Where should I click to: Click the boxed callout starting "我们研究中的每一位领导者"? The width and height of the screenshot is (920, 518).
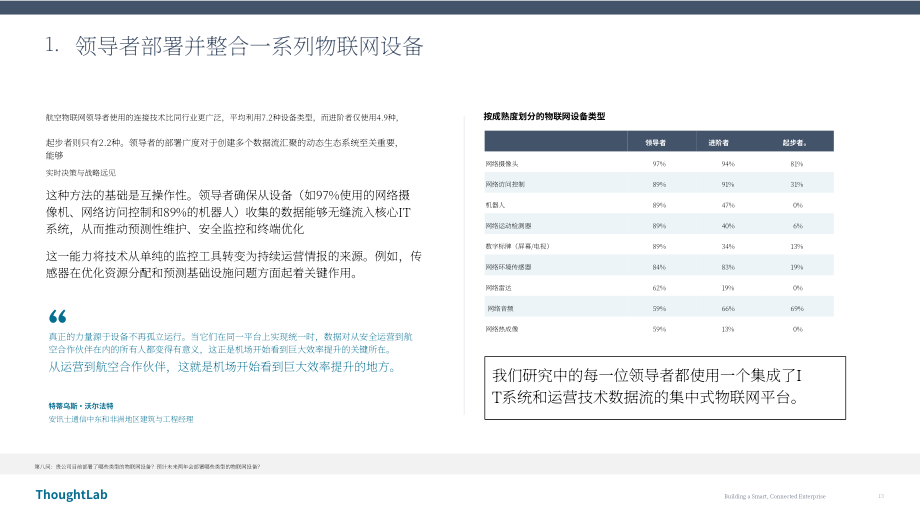pos(665,388)
